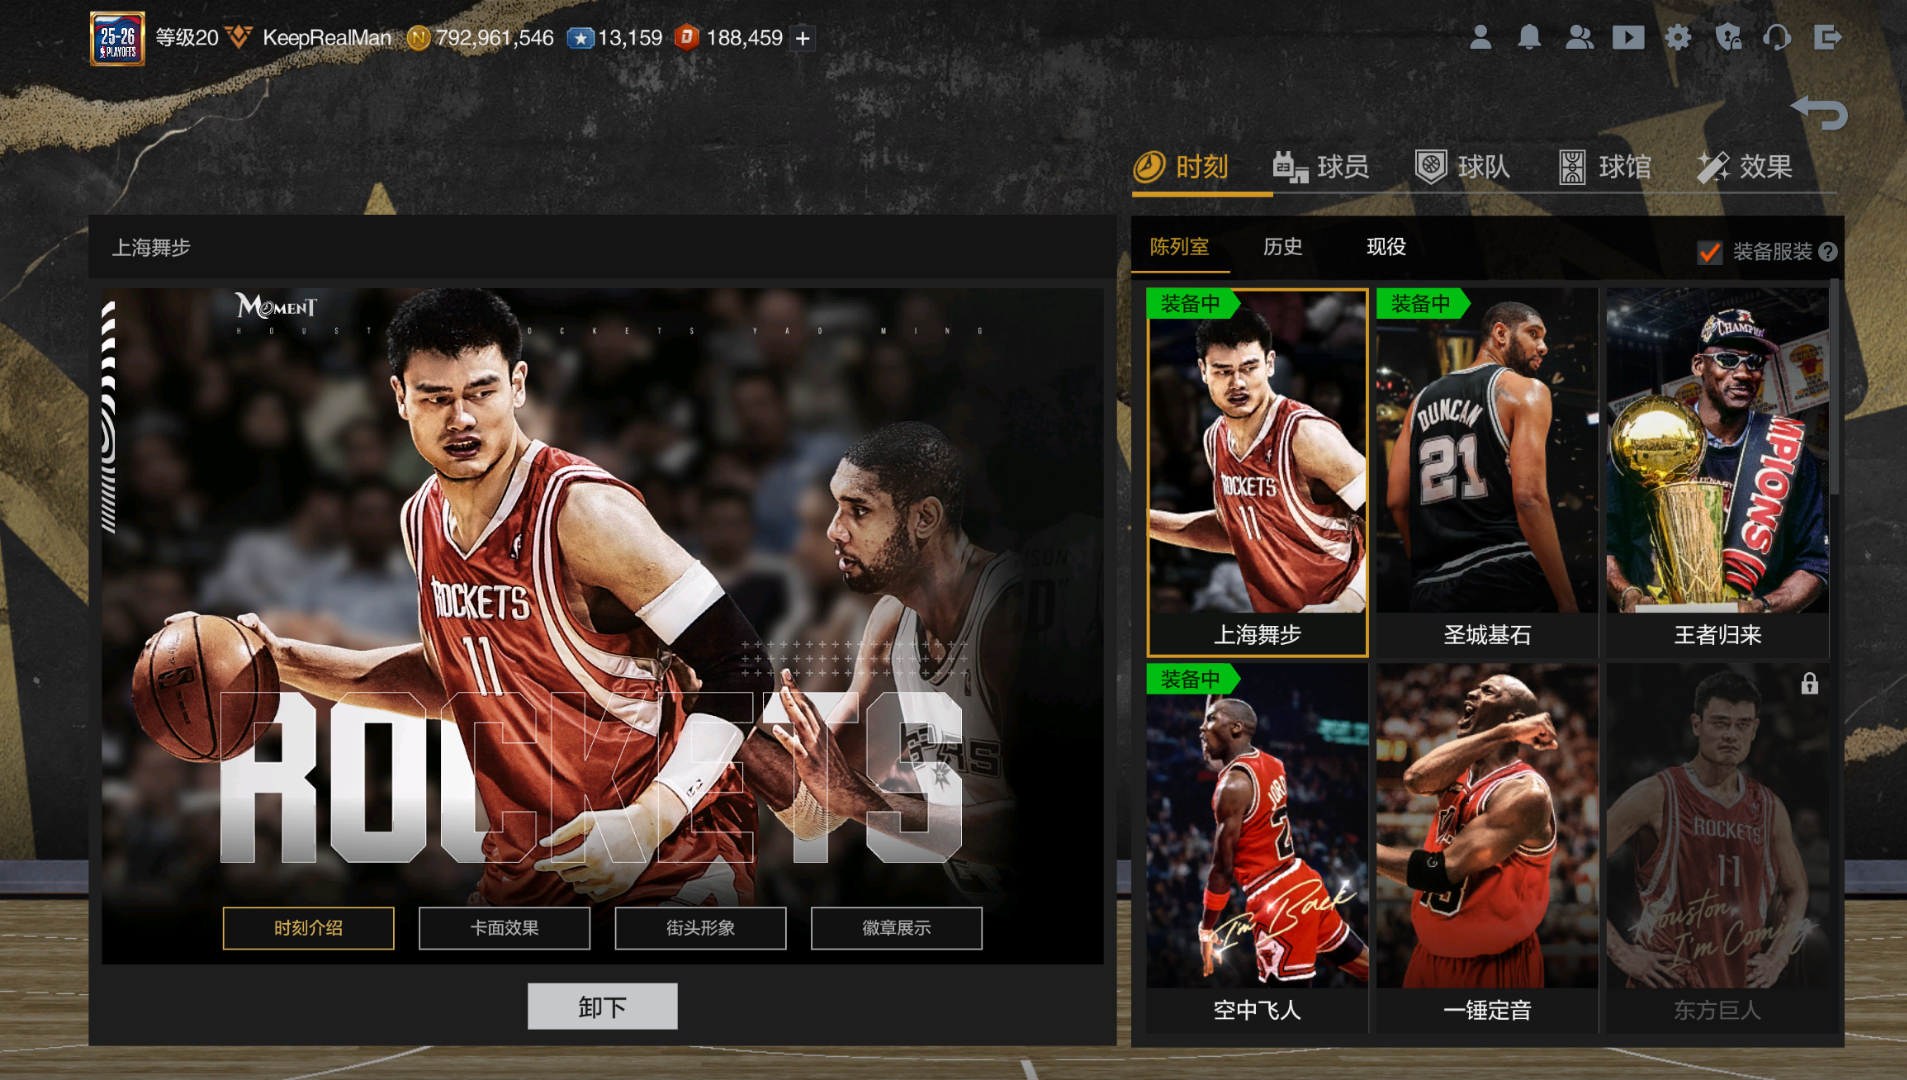The height and width of the screenshot is (1080, 1907).
Task: Click the 13,159 star balance
Action: [x=630, y=38]
